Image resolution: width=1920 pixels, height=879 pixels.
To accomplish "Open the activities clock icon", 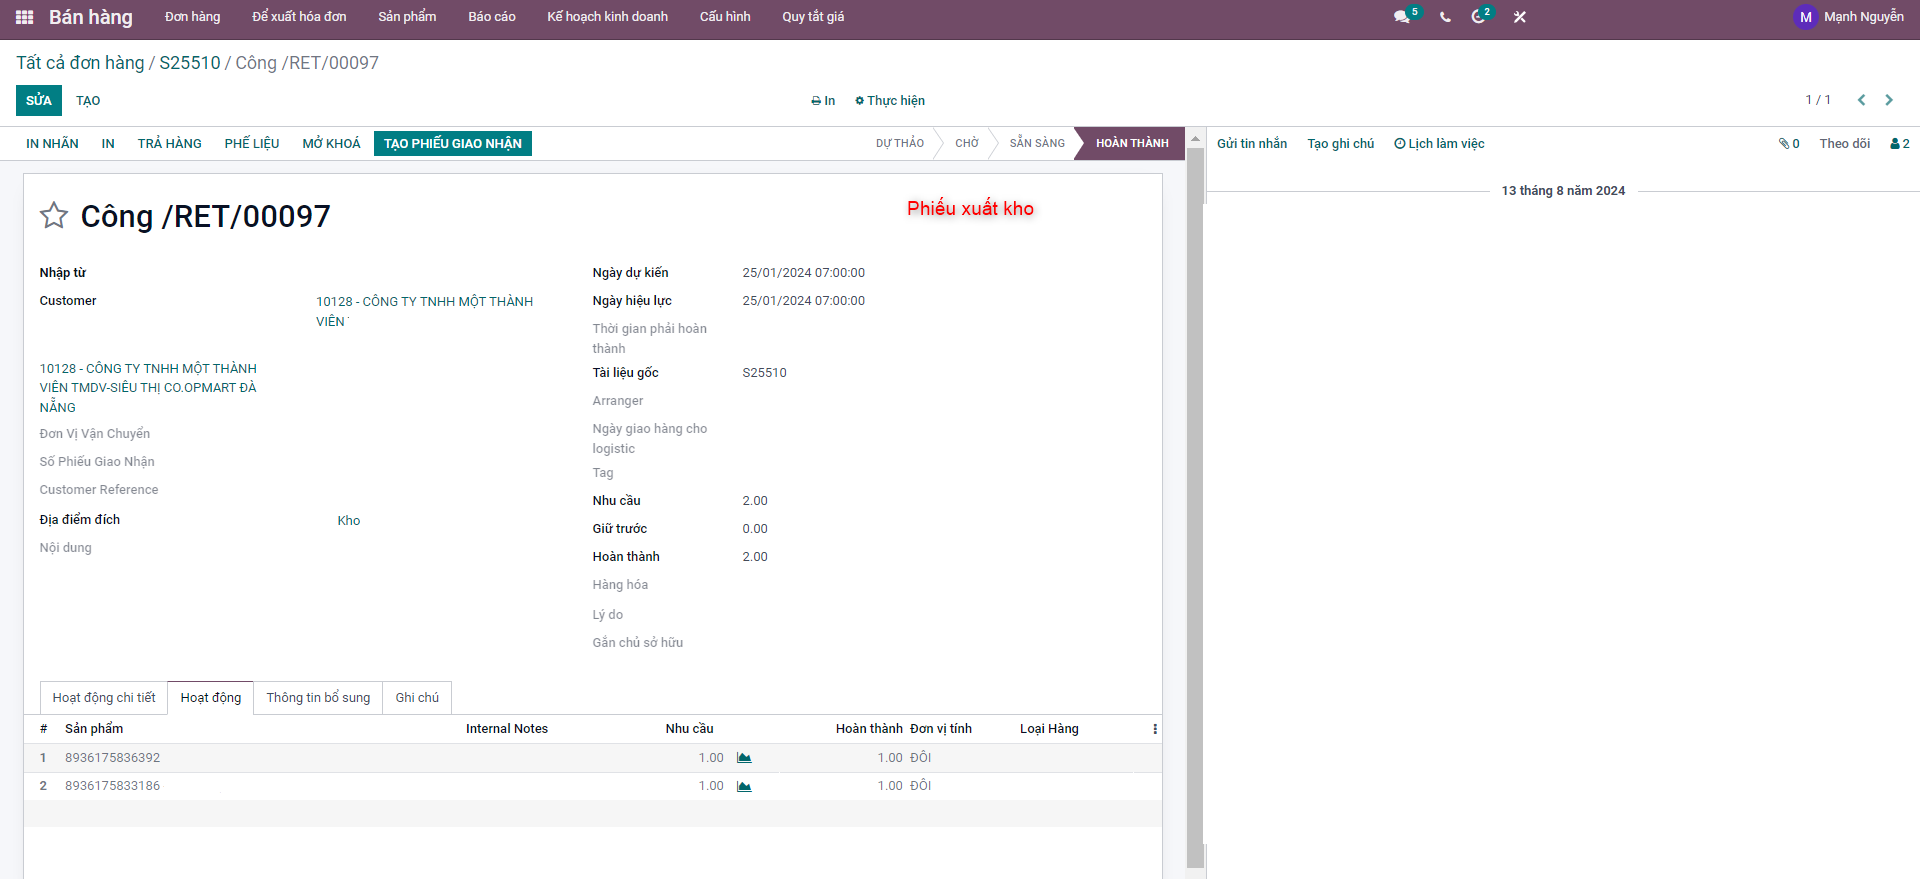I will coord(1479,17).
